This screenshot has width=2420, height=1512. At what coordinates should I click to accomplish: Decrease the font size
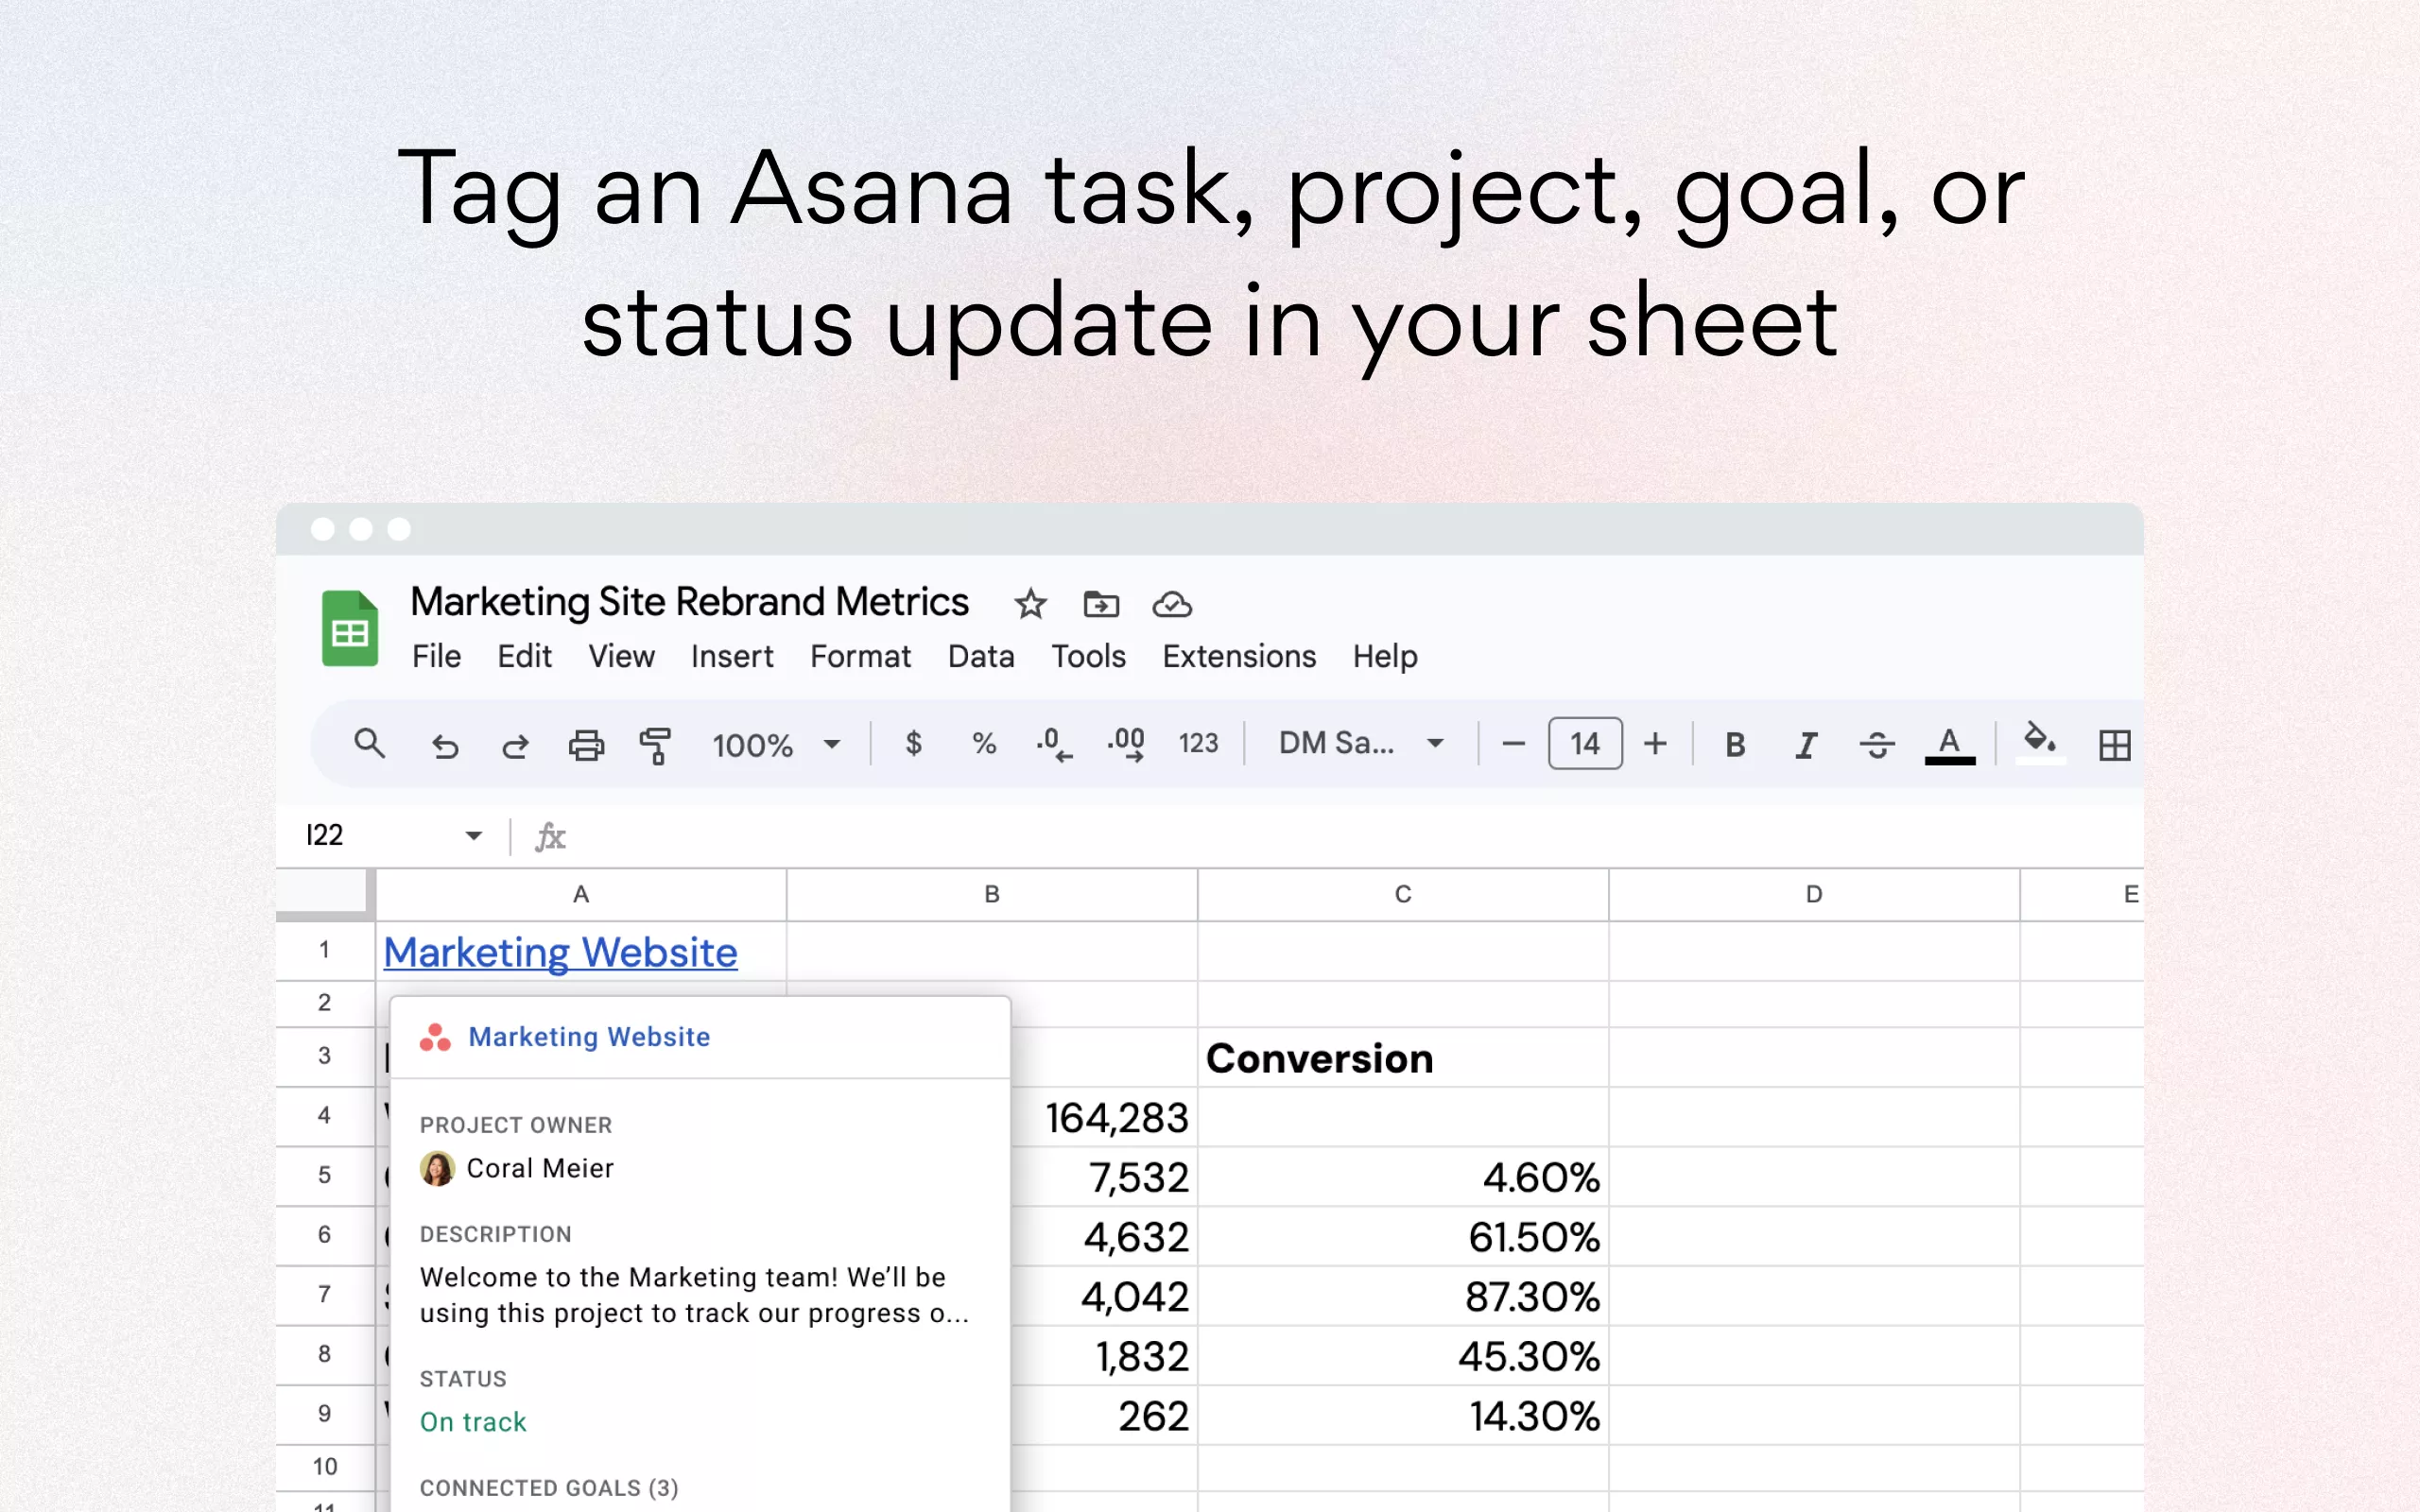click(1513, 743)
